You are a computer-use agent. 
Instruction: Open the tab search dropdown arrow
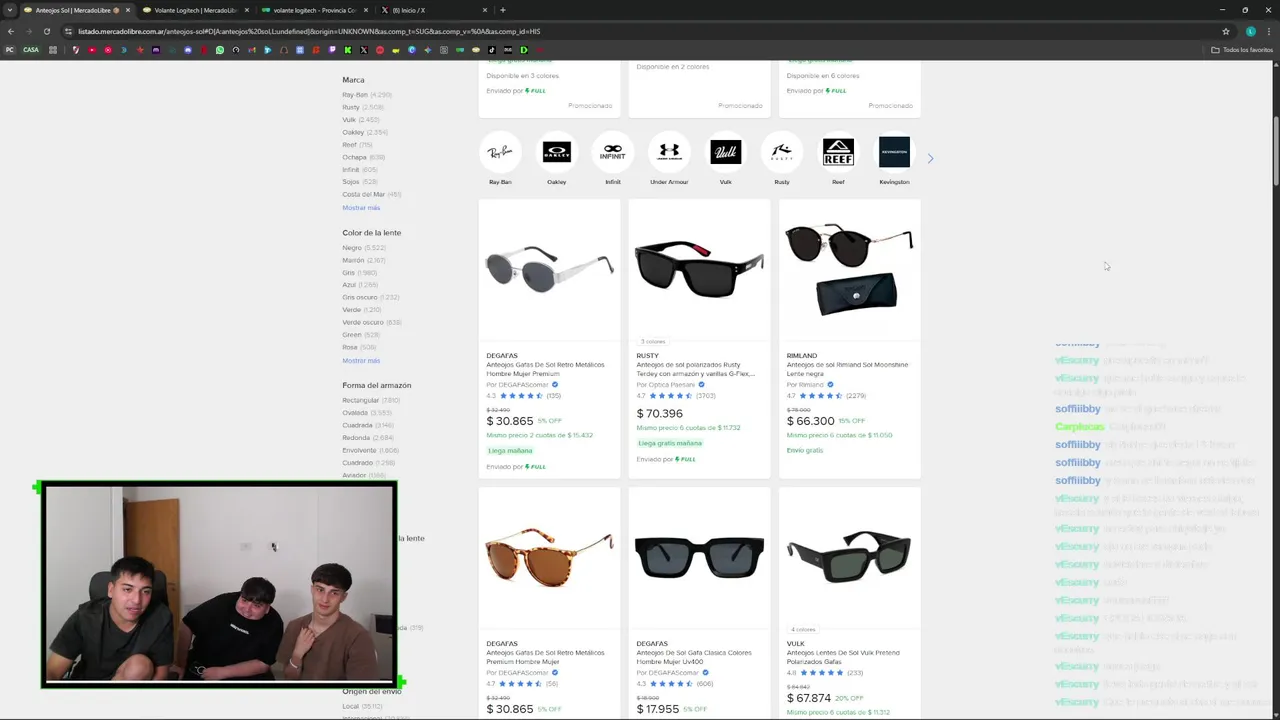coord(9,10)
